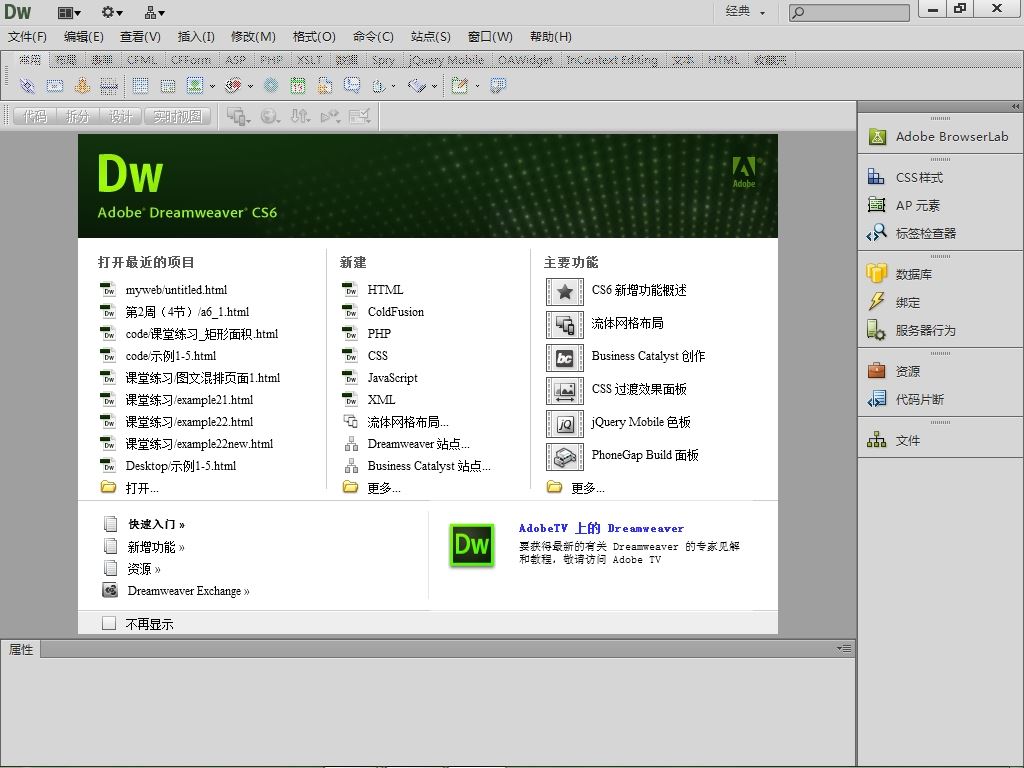Open the 资源 panel
The image size is (1024, 768).
pyautogui.click(x=893, y=371)
